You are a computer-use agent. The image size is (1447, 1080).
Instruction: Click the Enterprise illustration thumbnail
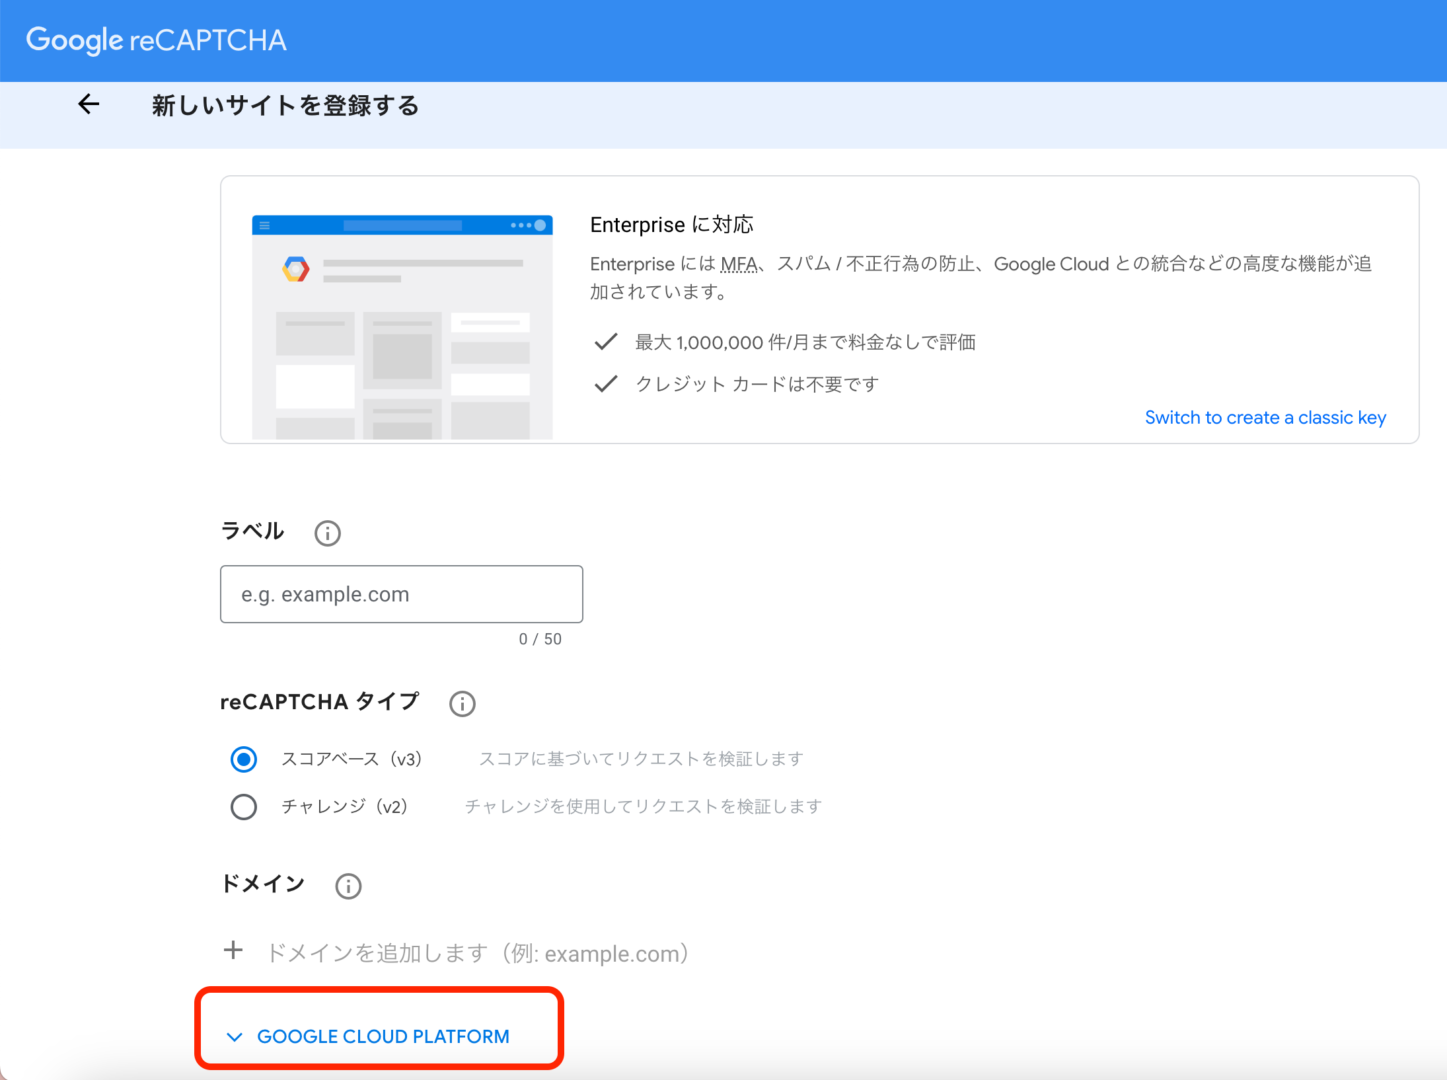click(402, 326)
